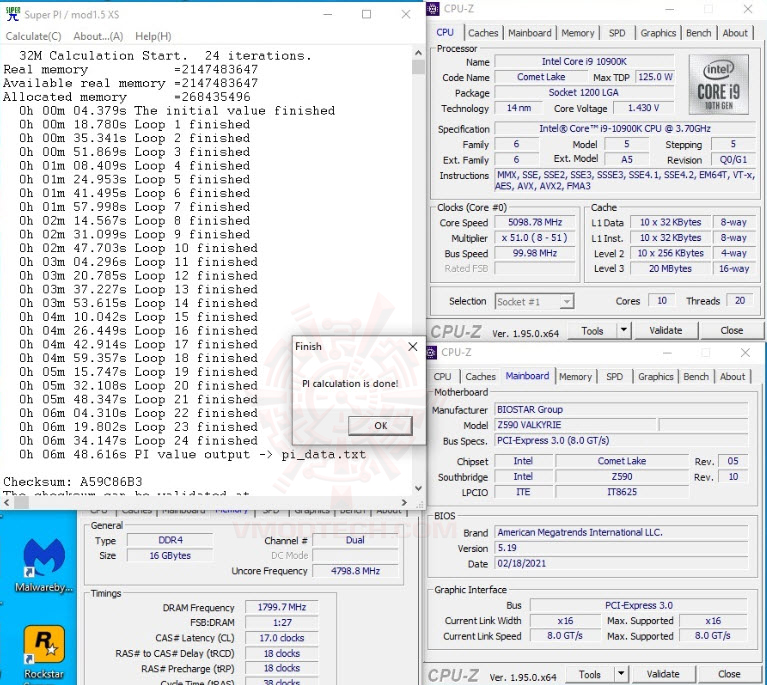Close the Finish dialog with the X
This screenshot has width=767, height=685.
coord(413,346)
